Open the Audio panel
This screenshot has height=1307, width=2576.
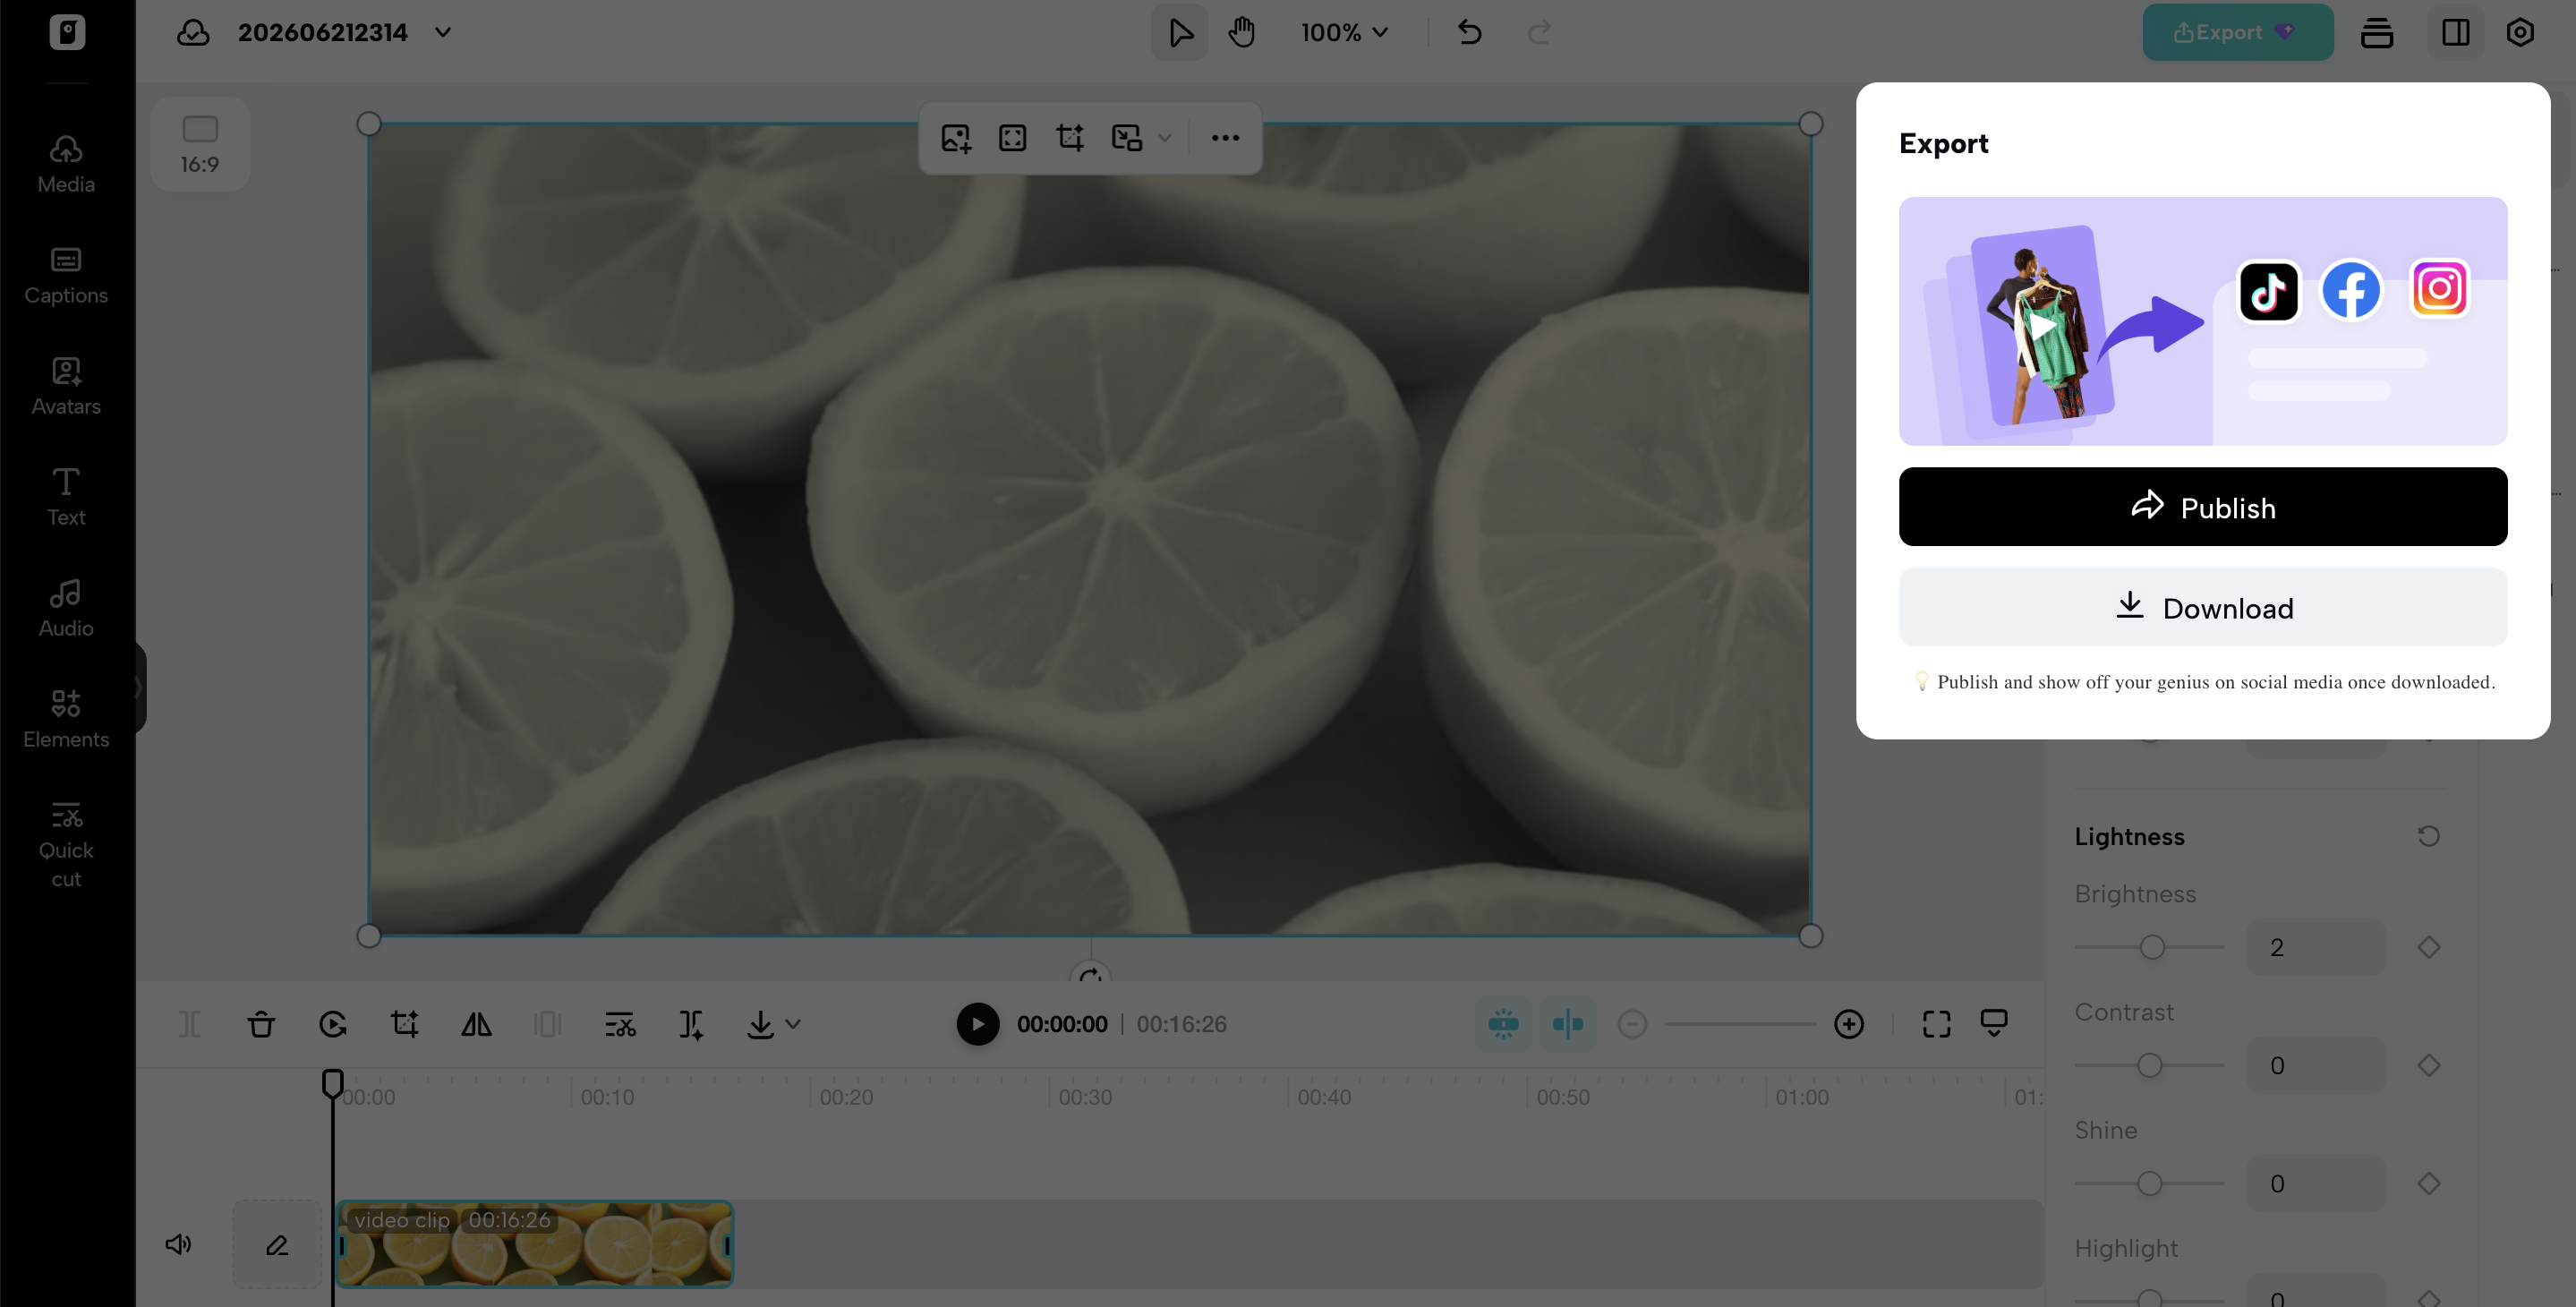point(66,609)
